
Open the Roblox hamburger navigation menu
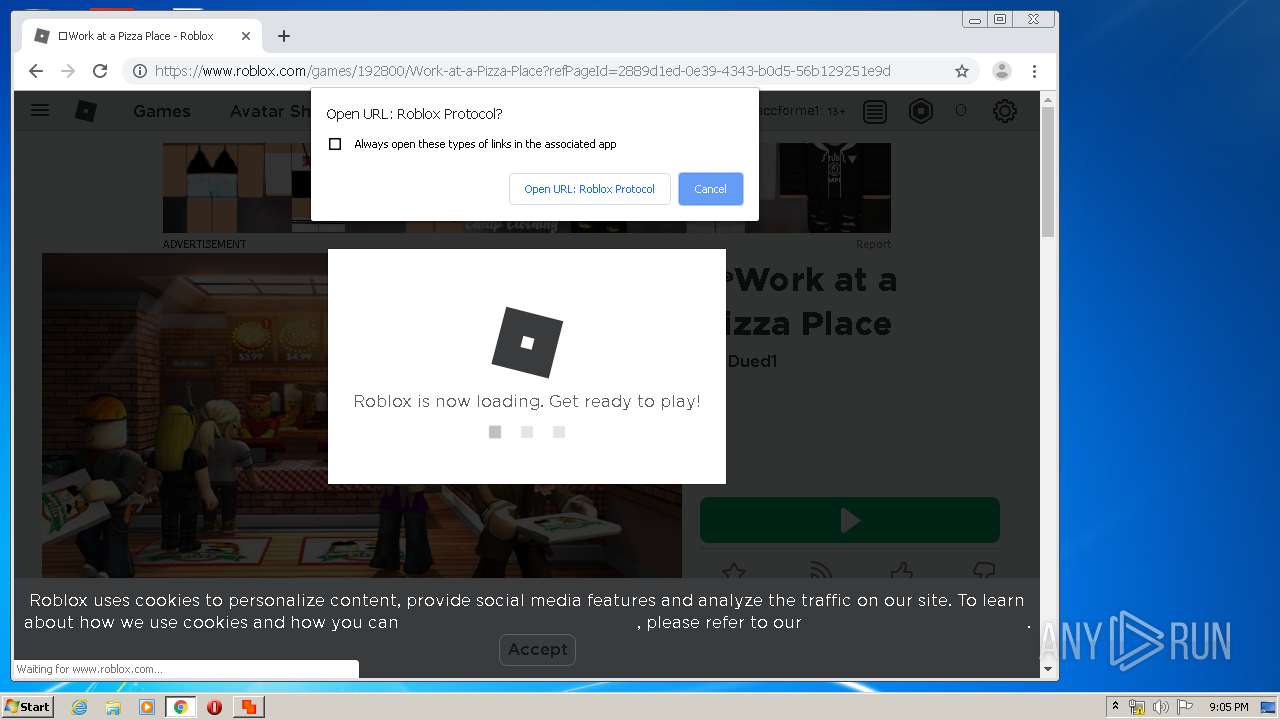click(x=40, y=110)
